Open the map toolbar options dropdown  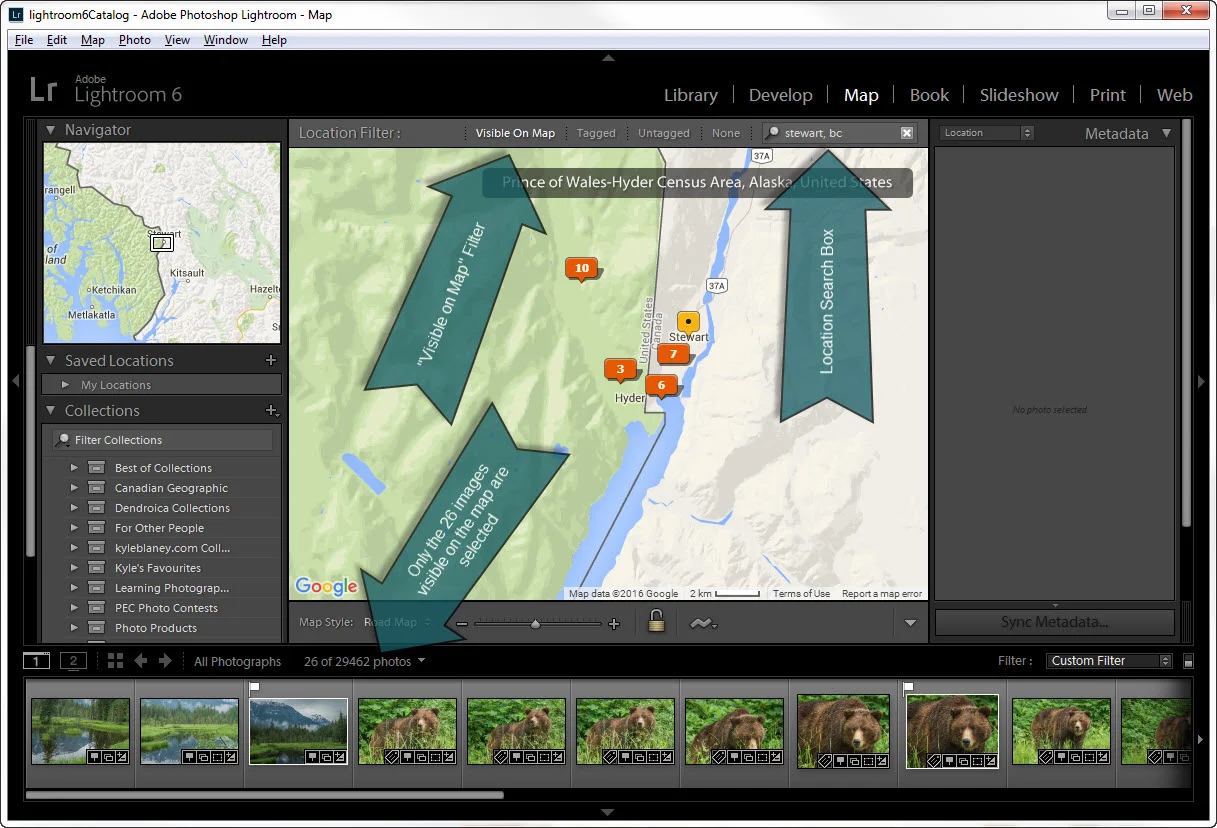910,623
